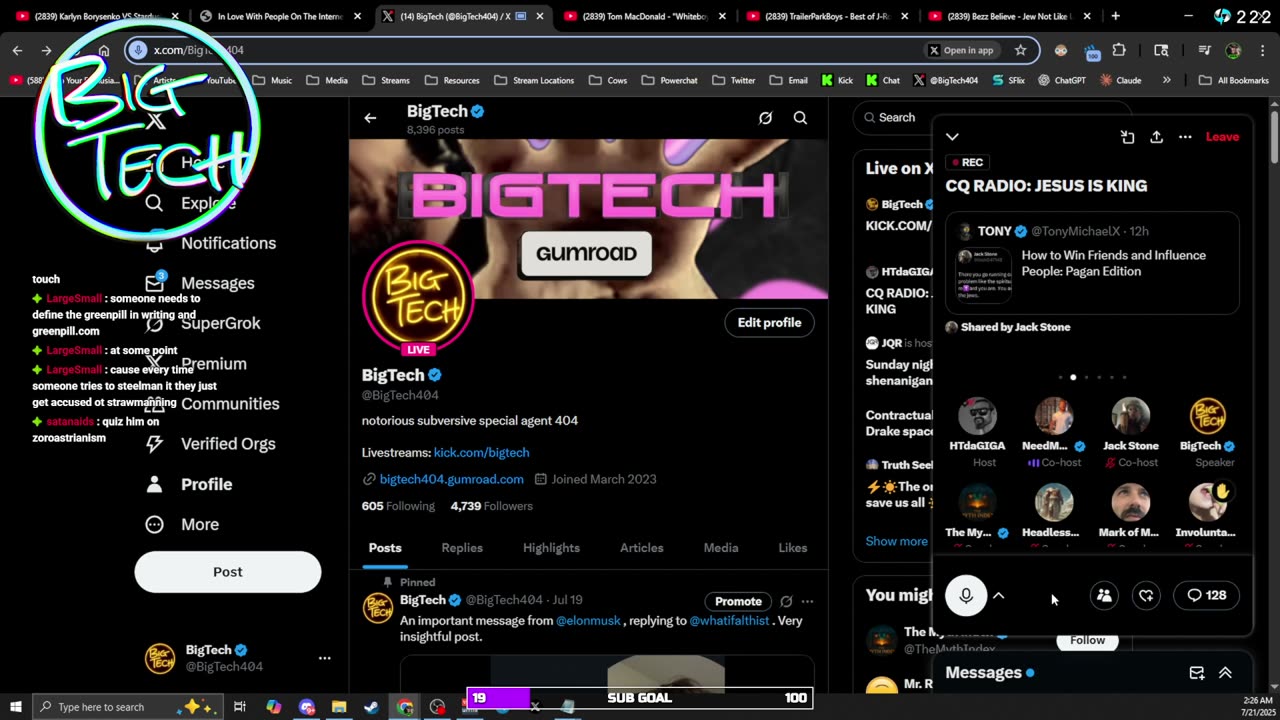Open the Stream Locations bookmarks folder
Screen dimensions: 1280x720
[534, 80]
